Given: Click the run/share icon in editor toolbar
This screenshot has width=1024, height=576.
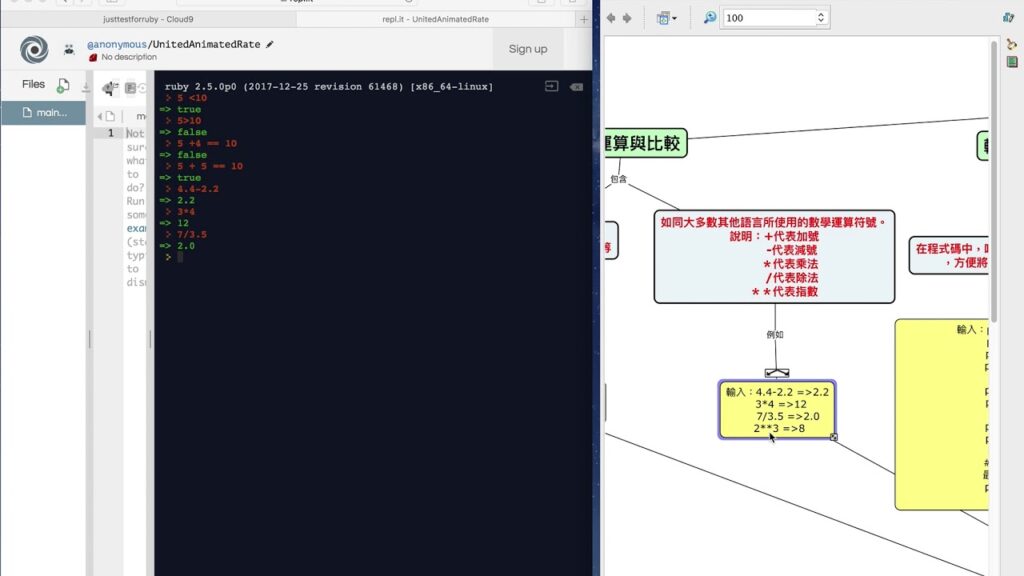Looking at the screenshot, I should pos(110,88).
